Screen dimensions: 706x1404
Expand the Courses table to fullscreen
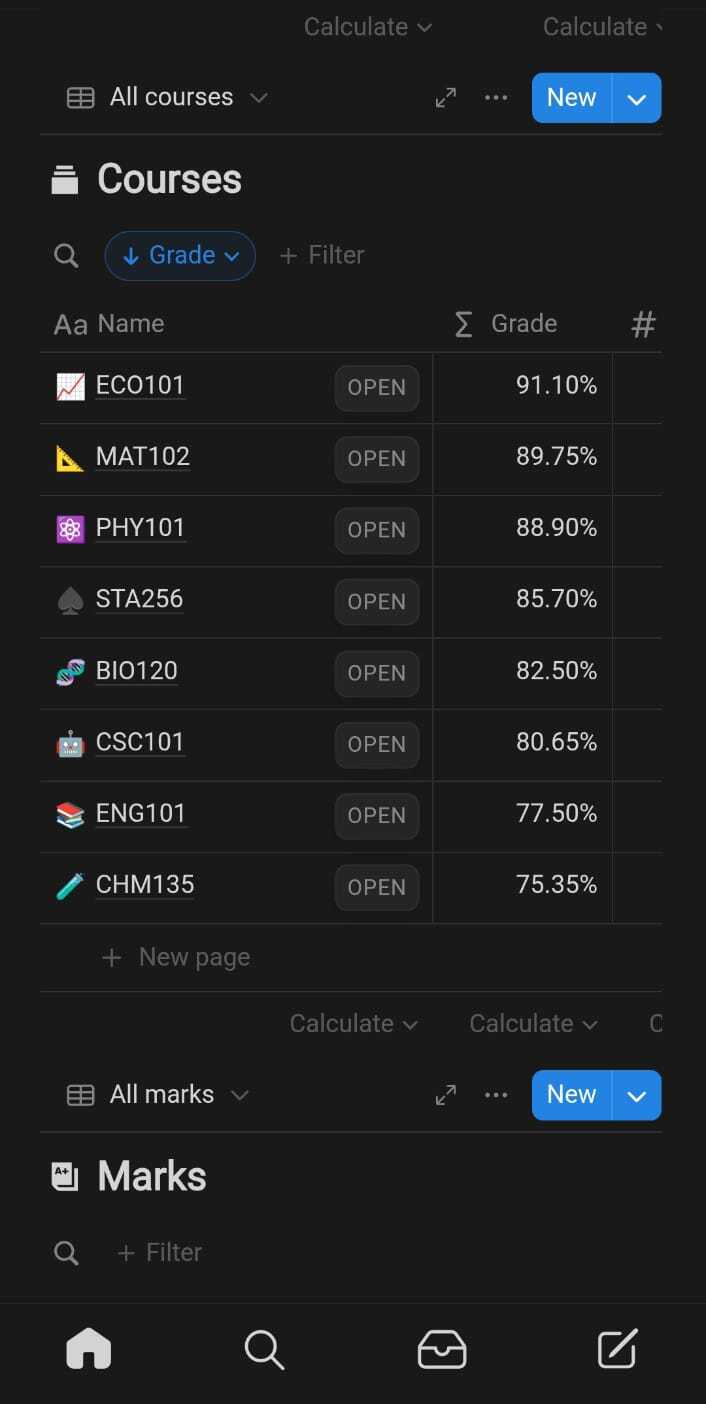click(x=445, y=97)
